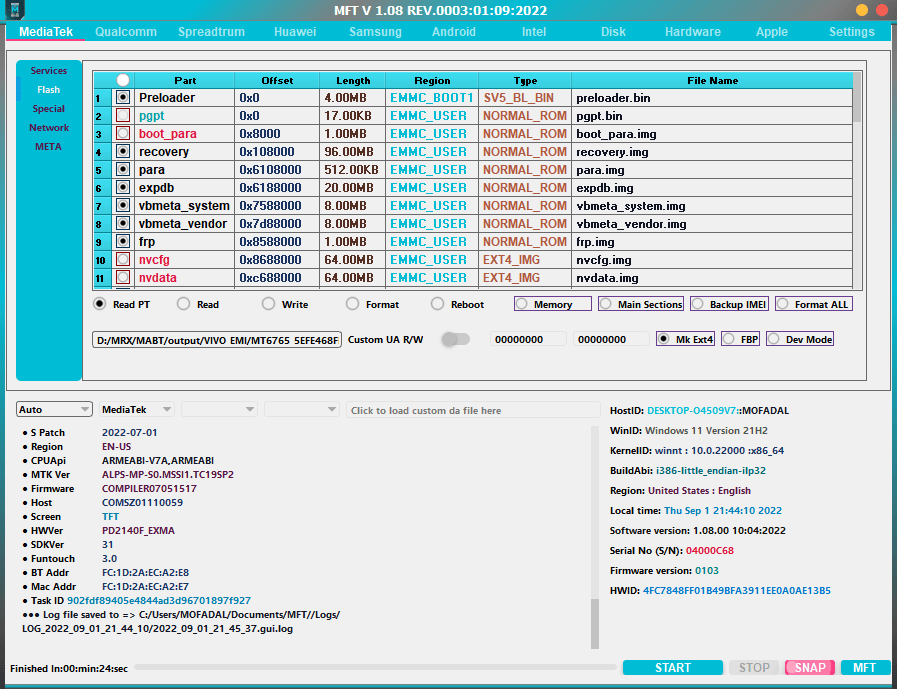Click the Memory button

click(552, 304)
